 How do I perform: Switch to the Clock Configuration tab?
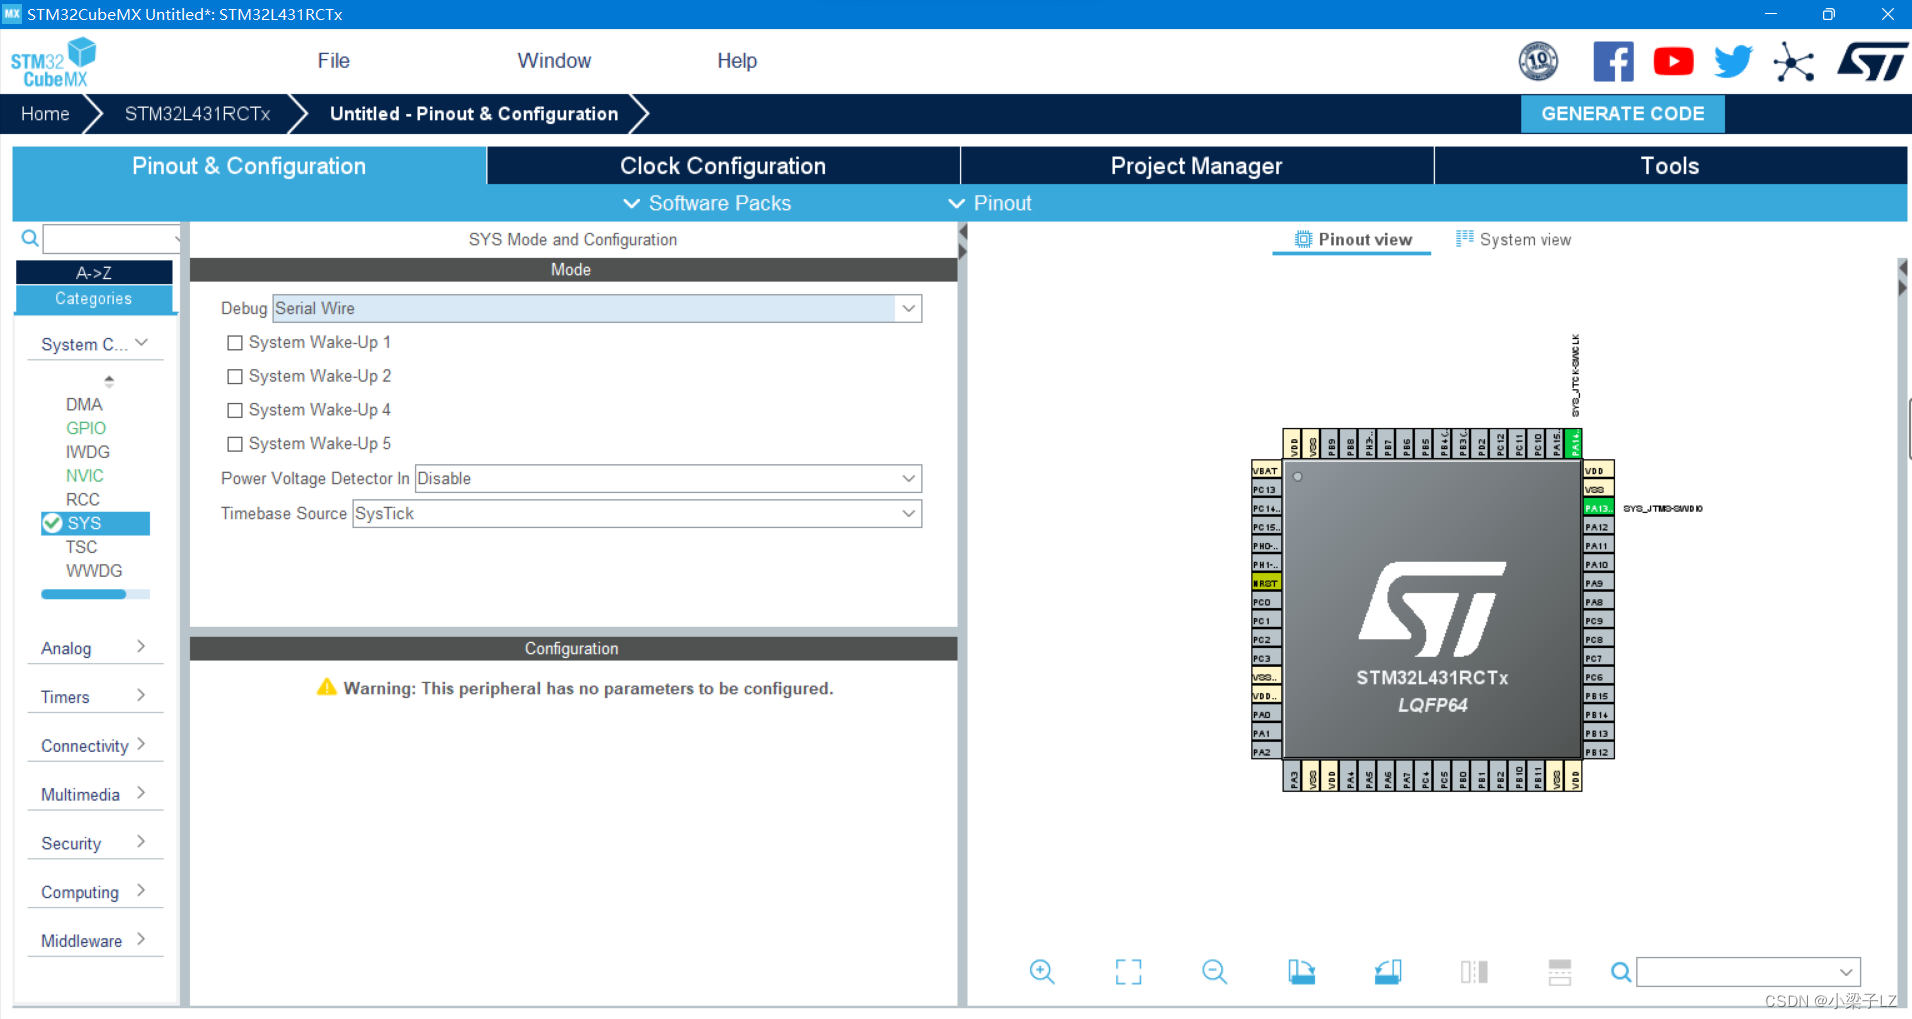(722, 165)
